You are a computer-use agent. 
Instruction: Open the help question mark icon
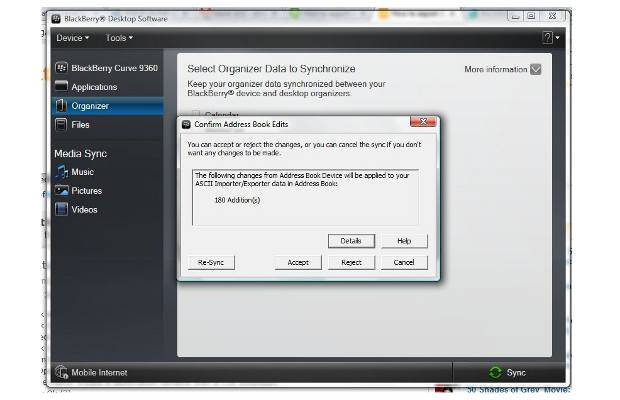click(548, 38)
